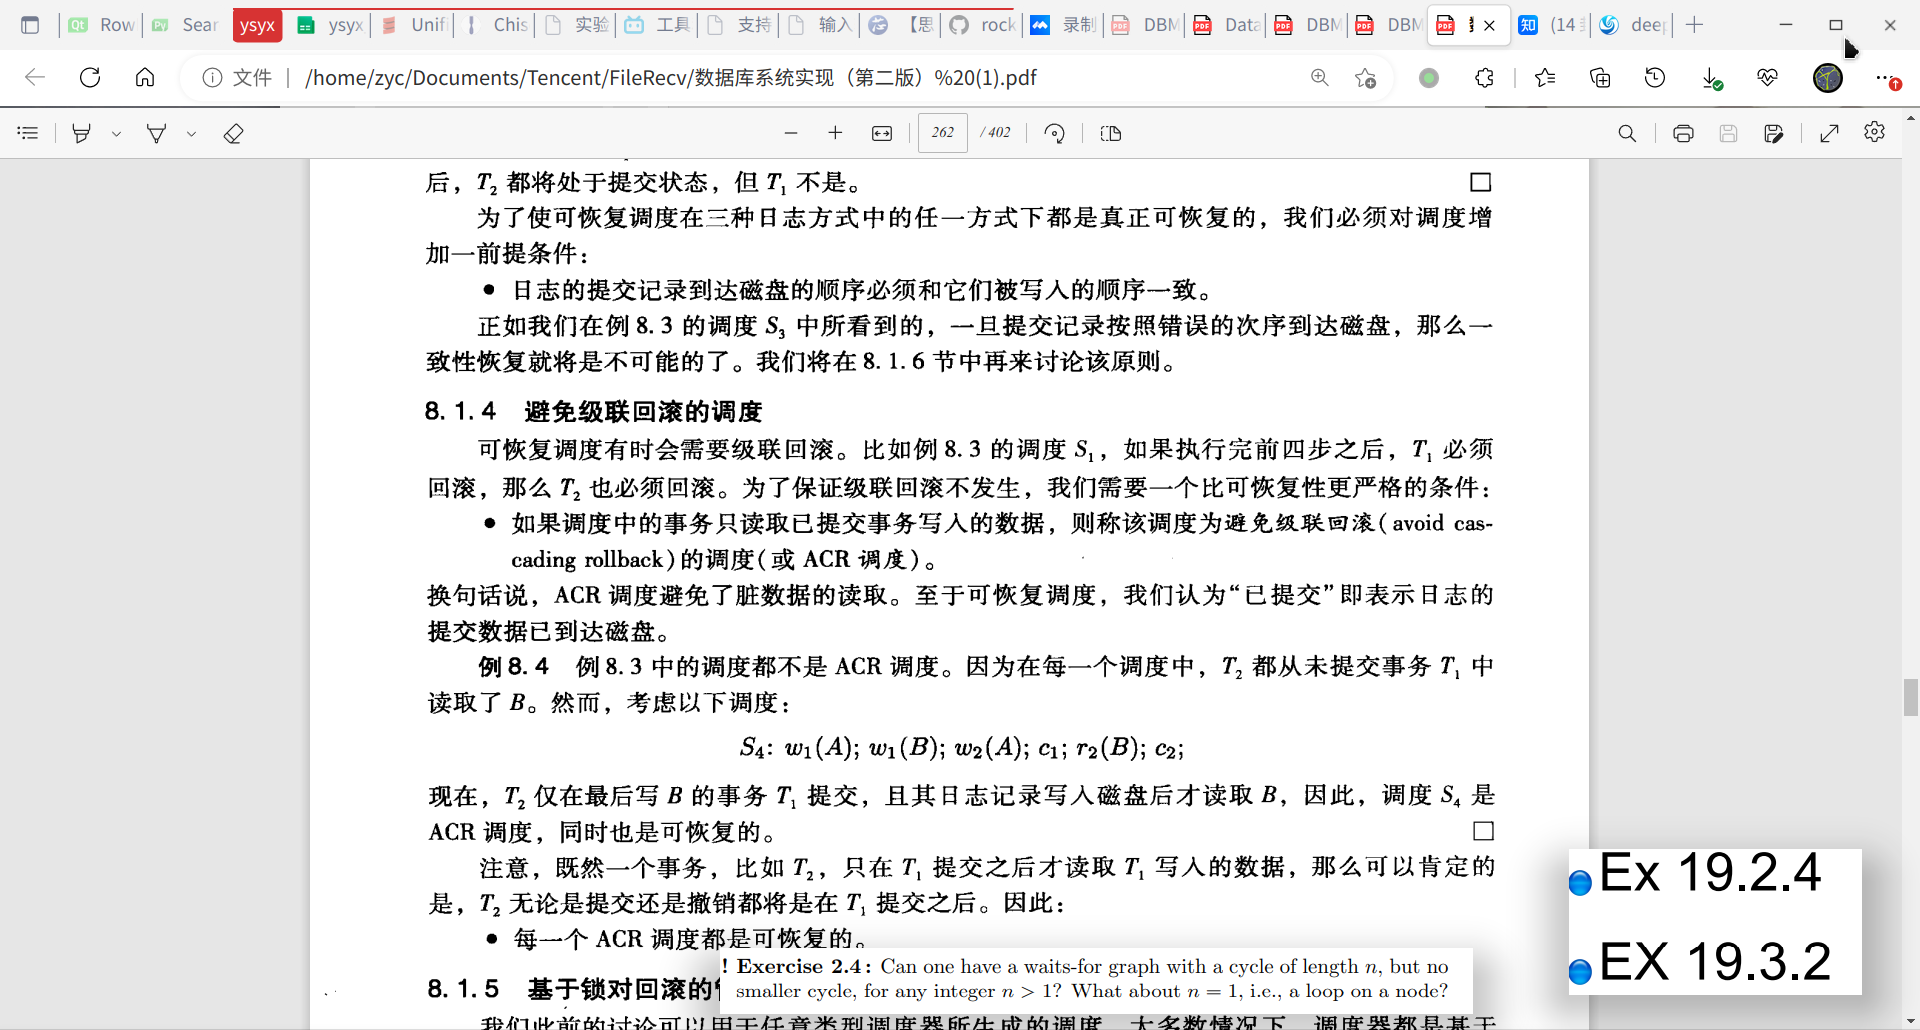
Task: Switch to the Data PDF tab
Action: (1227, 25)
